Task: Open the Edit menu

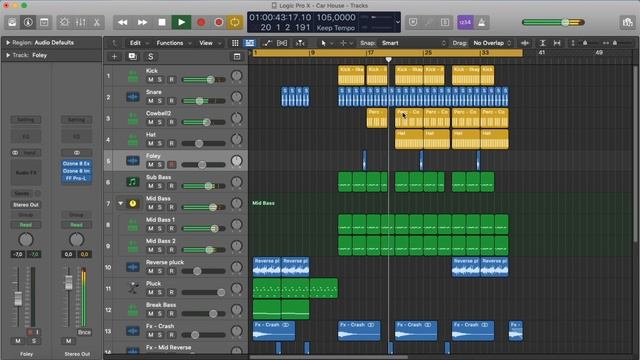Action: tap(138, 43)
